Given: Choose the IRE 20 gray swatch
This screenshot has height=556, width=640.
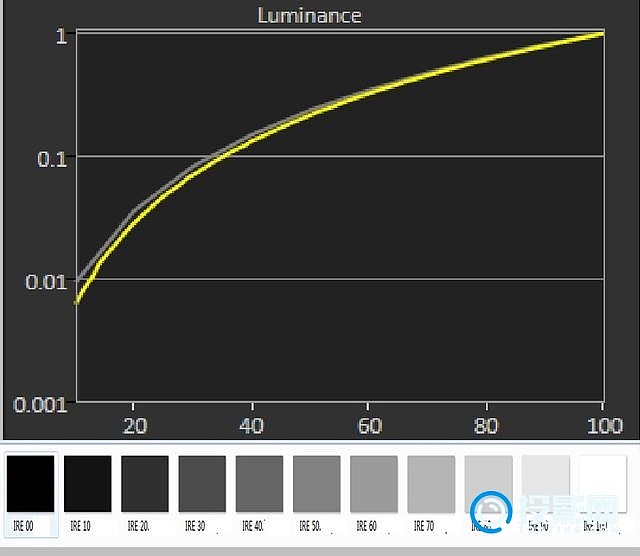Looking at the screenshot, I should pyautogui.click(x=145, y=485).
